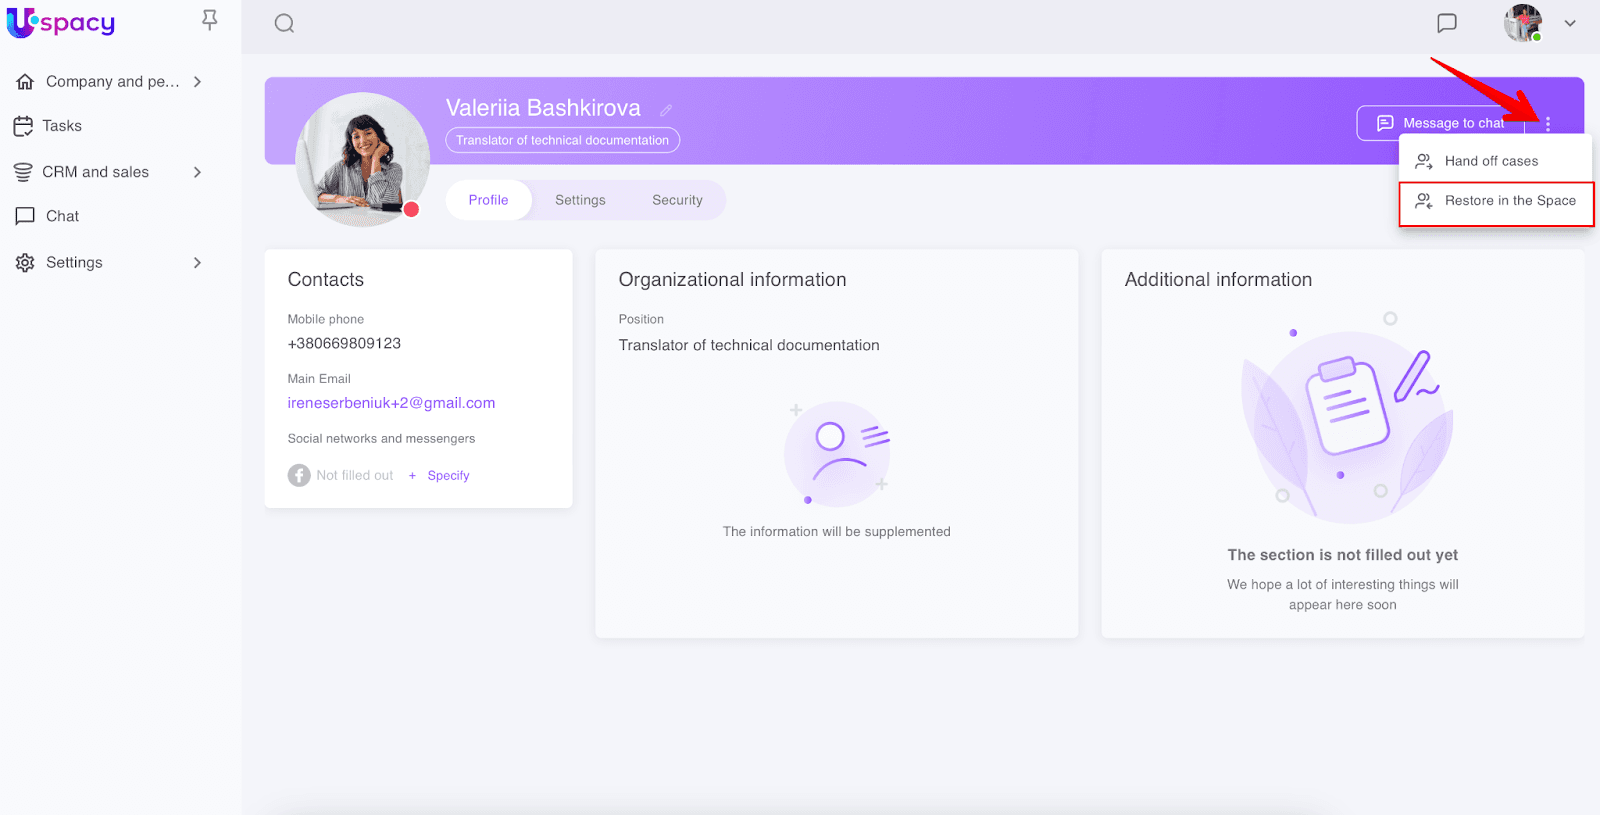This screenshot has width=1600, height=815.
Task: Pin the sidebar with pushpin icon
Action: tap(209, 20)
